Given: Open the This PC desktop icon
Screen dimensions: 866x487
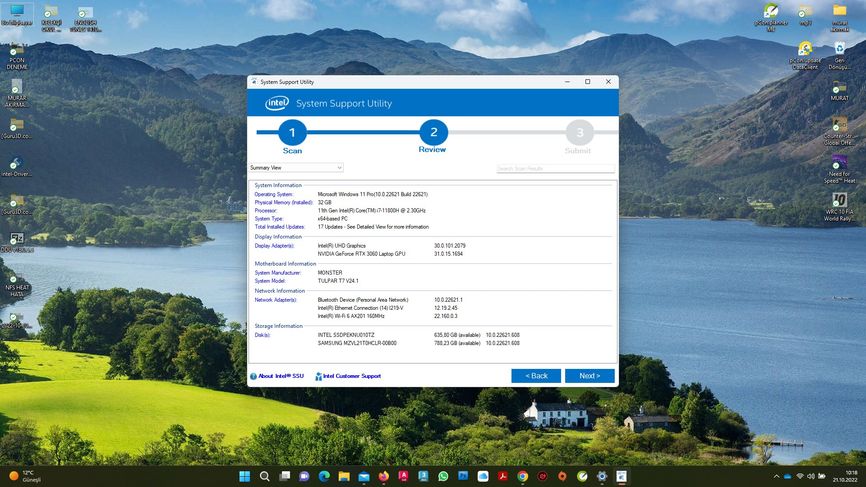Looking at the screenshot, I should tap(17, 15).
